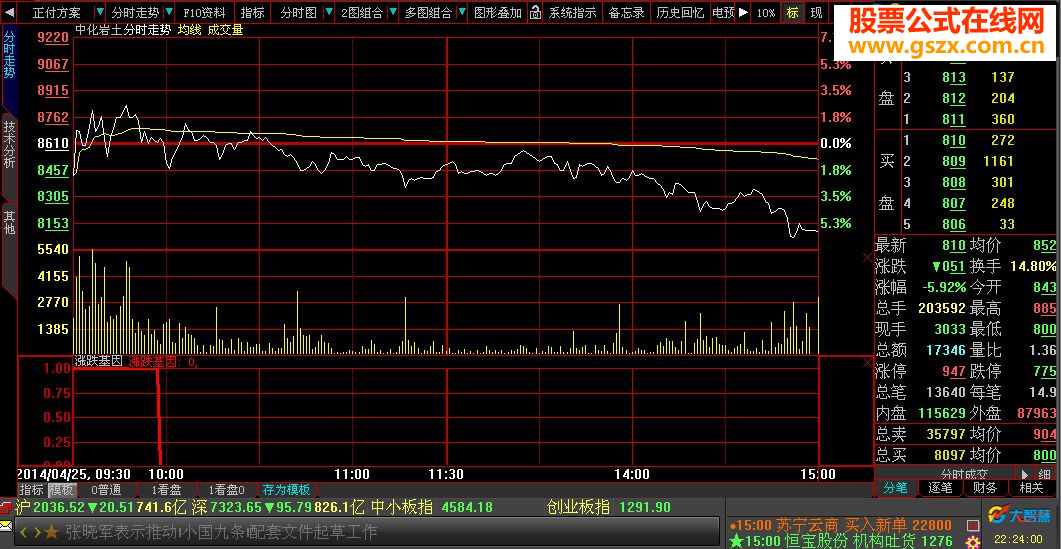Image resolution: width=1061 pixels, height=549 pixels.
Task: Switch to 技术分析 side tab
Action: [8, 143]
